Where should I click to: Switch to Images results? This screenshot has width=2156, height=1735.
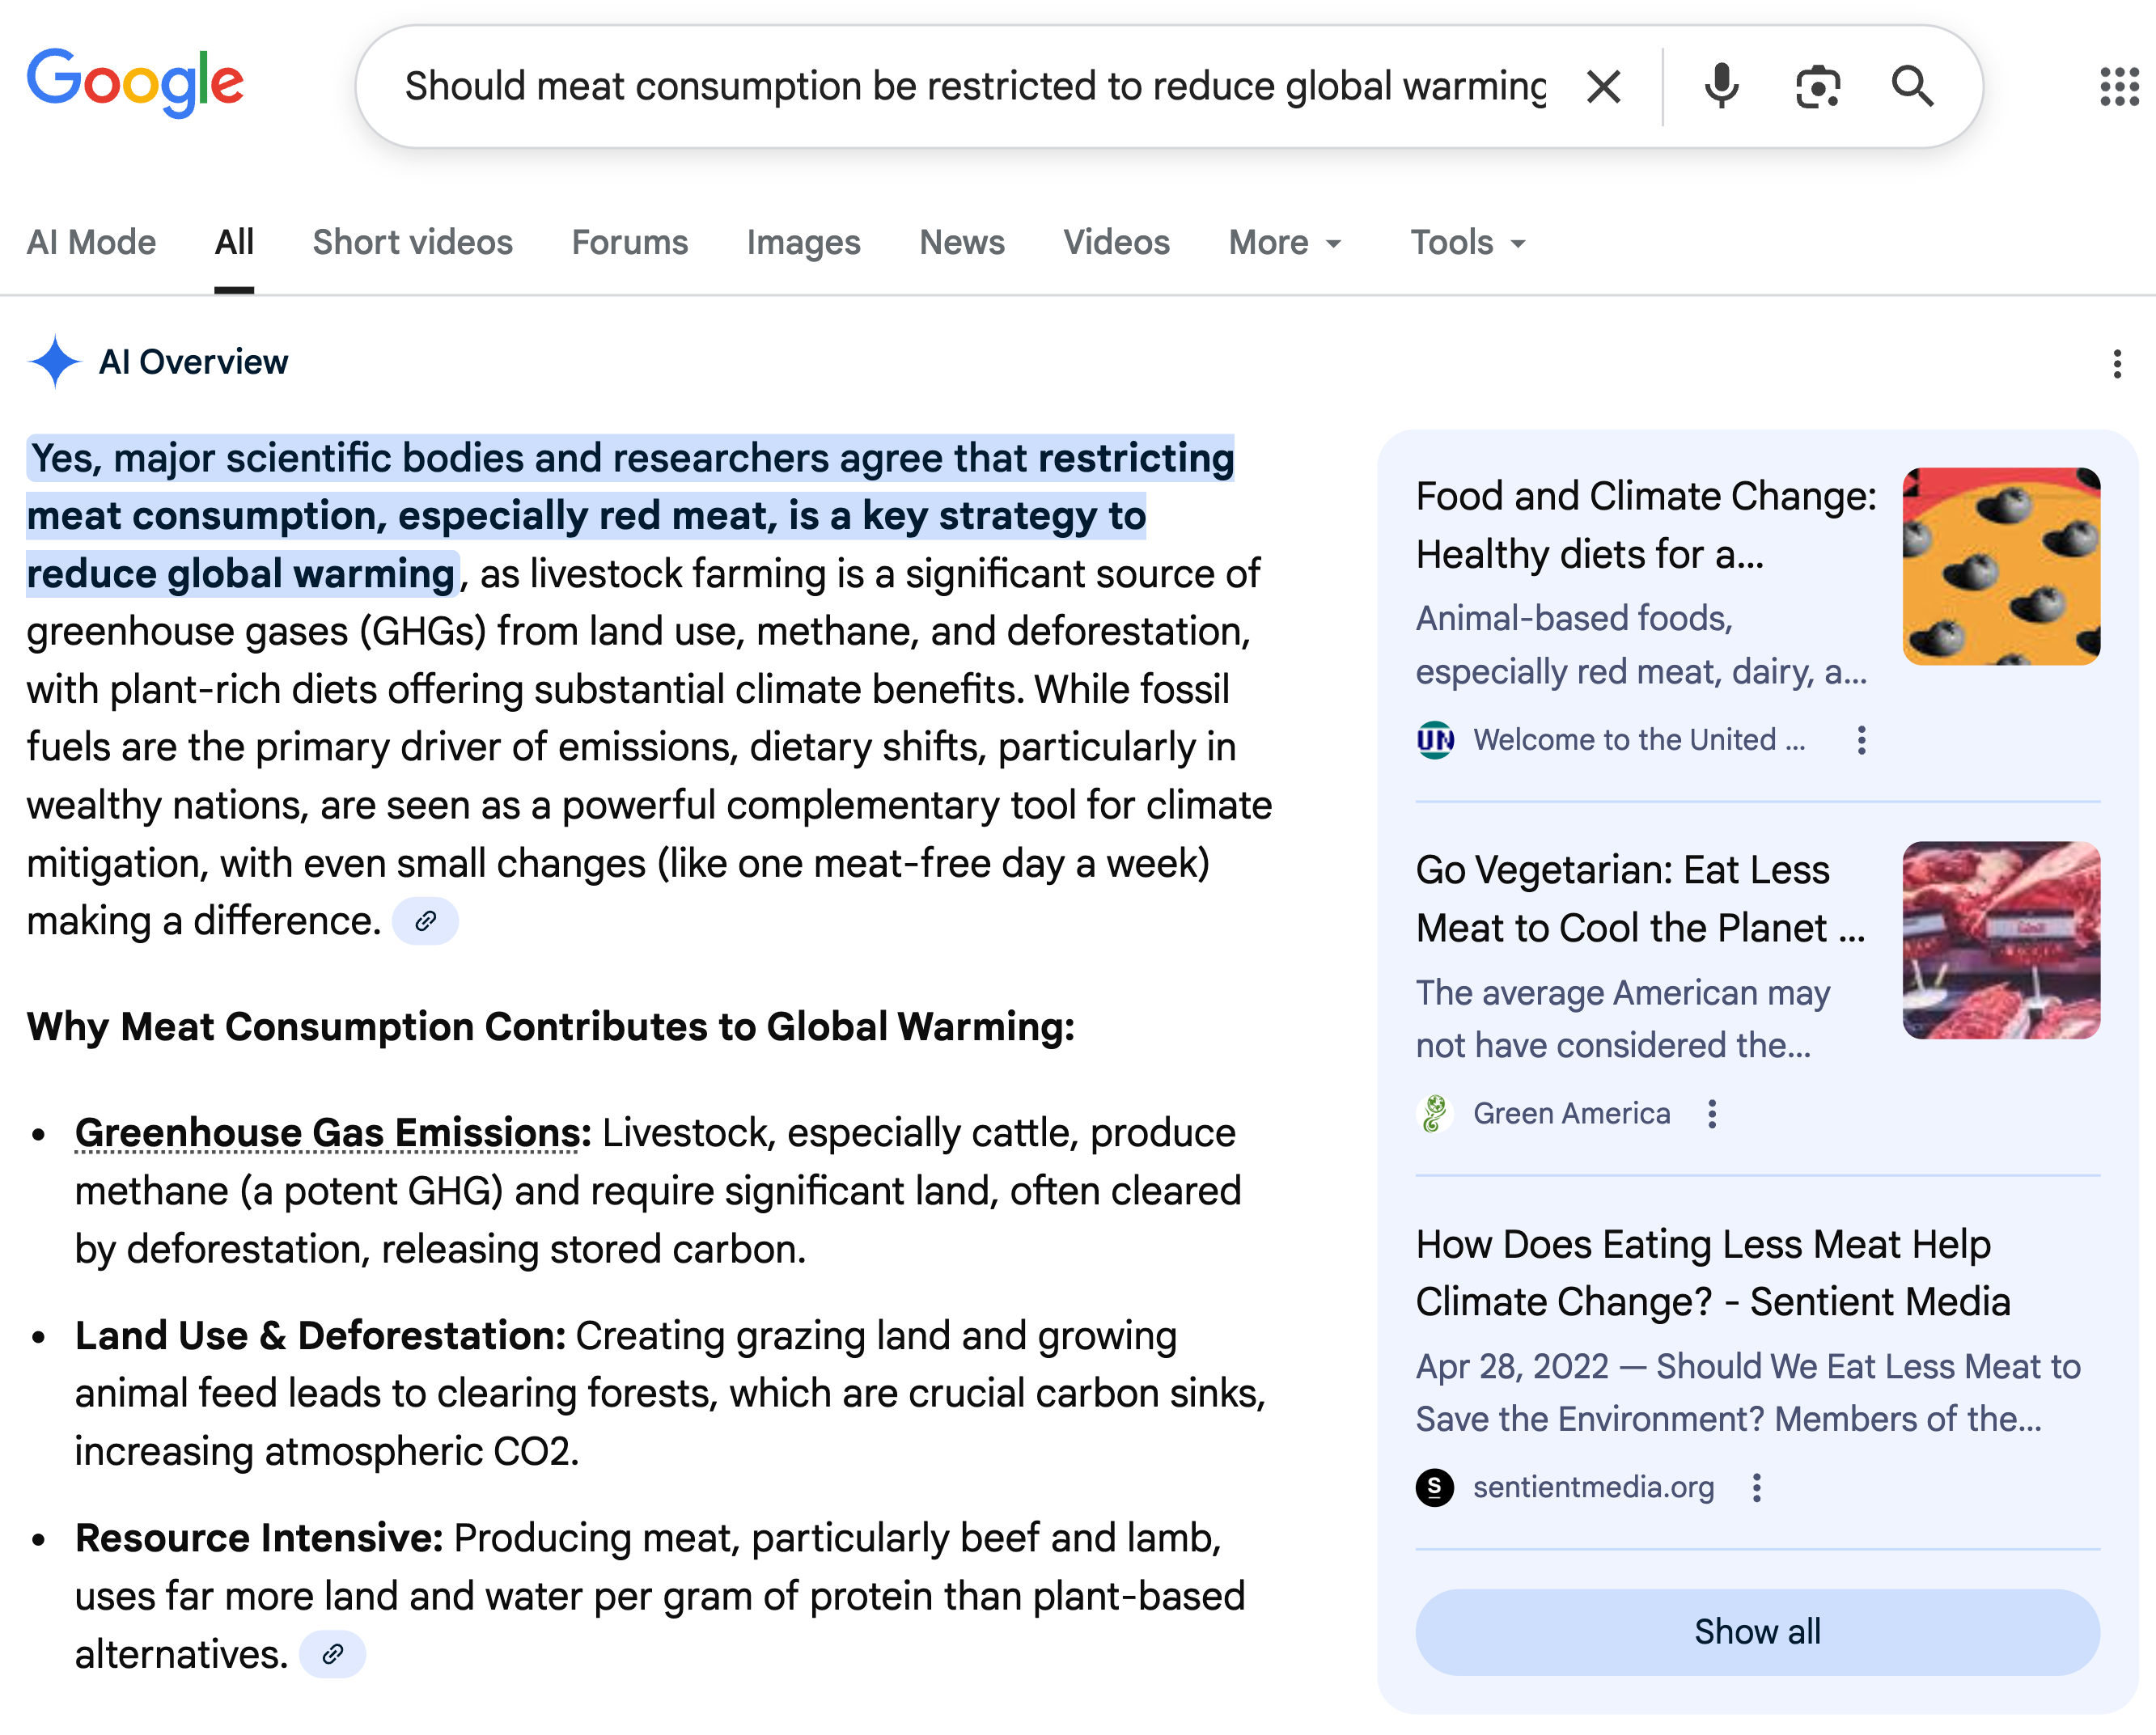tap(803, 243)
